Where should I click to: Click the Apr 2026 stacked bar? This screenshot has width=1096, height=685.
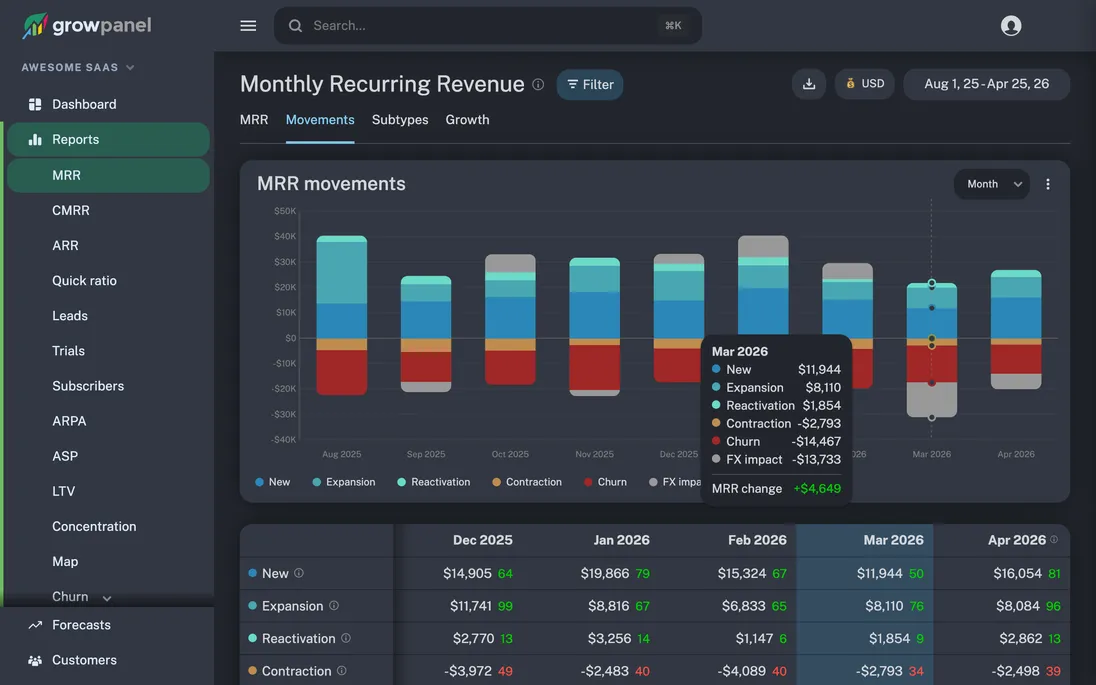[1016, 329]
